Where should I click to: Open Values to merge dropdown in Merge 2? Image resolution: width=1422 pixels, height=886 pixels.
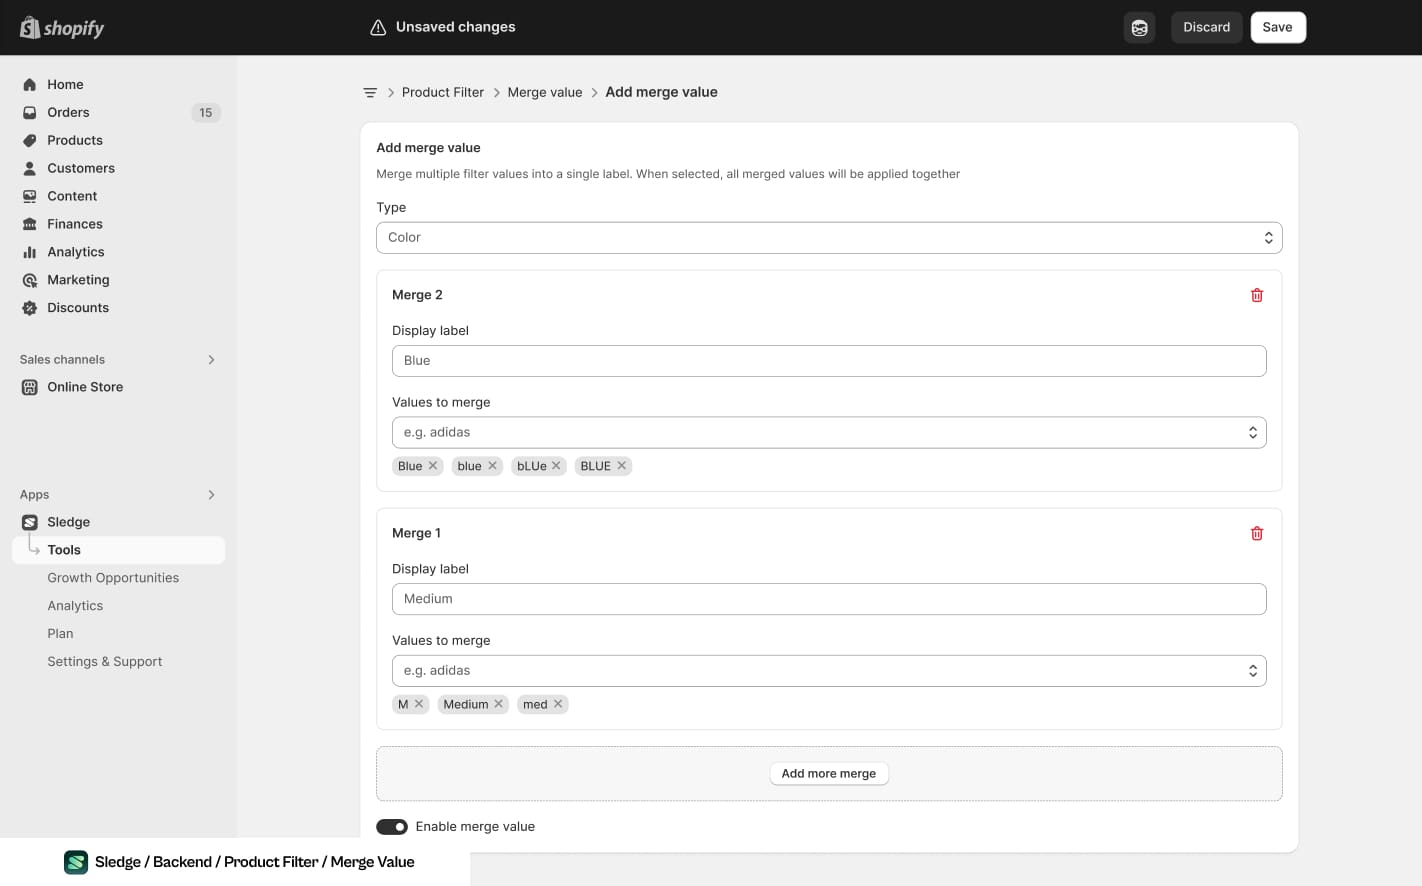point(829,433)
